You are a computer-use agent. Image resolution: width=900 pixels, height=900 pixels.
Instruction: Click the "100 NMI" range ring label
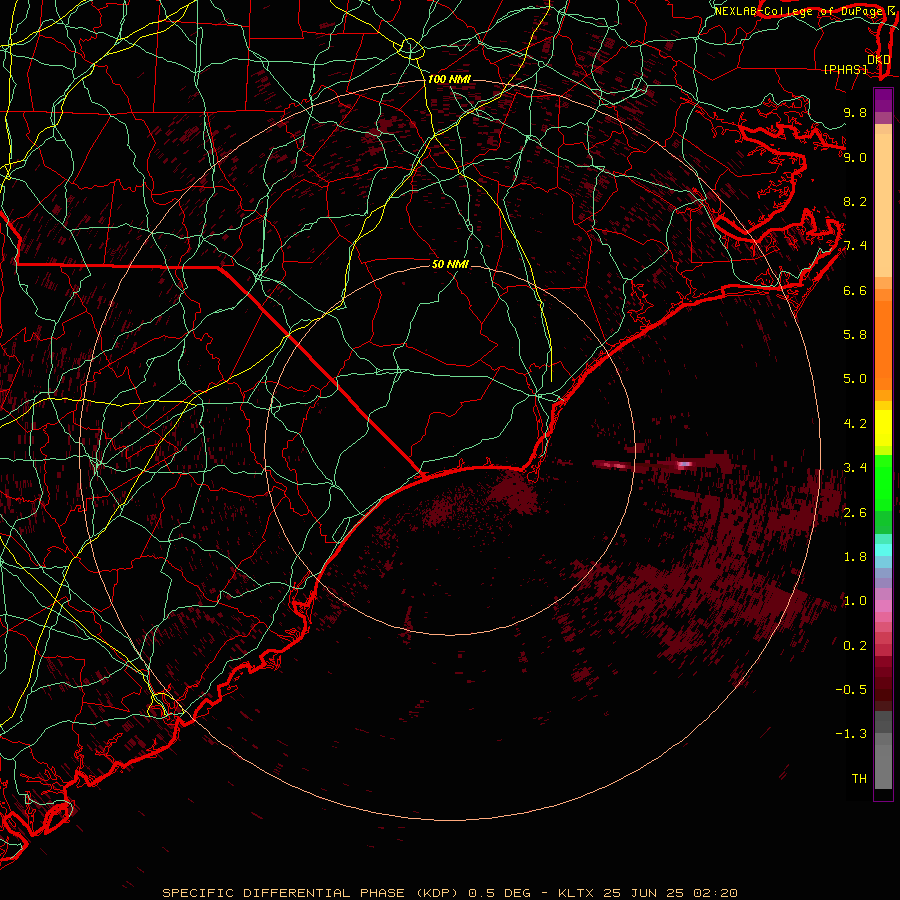pos(449,79)
